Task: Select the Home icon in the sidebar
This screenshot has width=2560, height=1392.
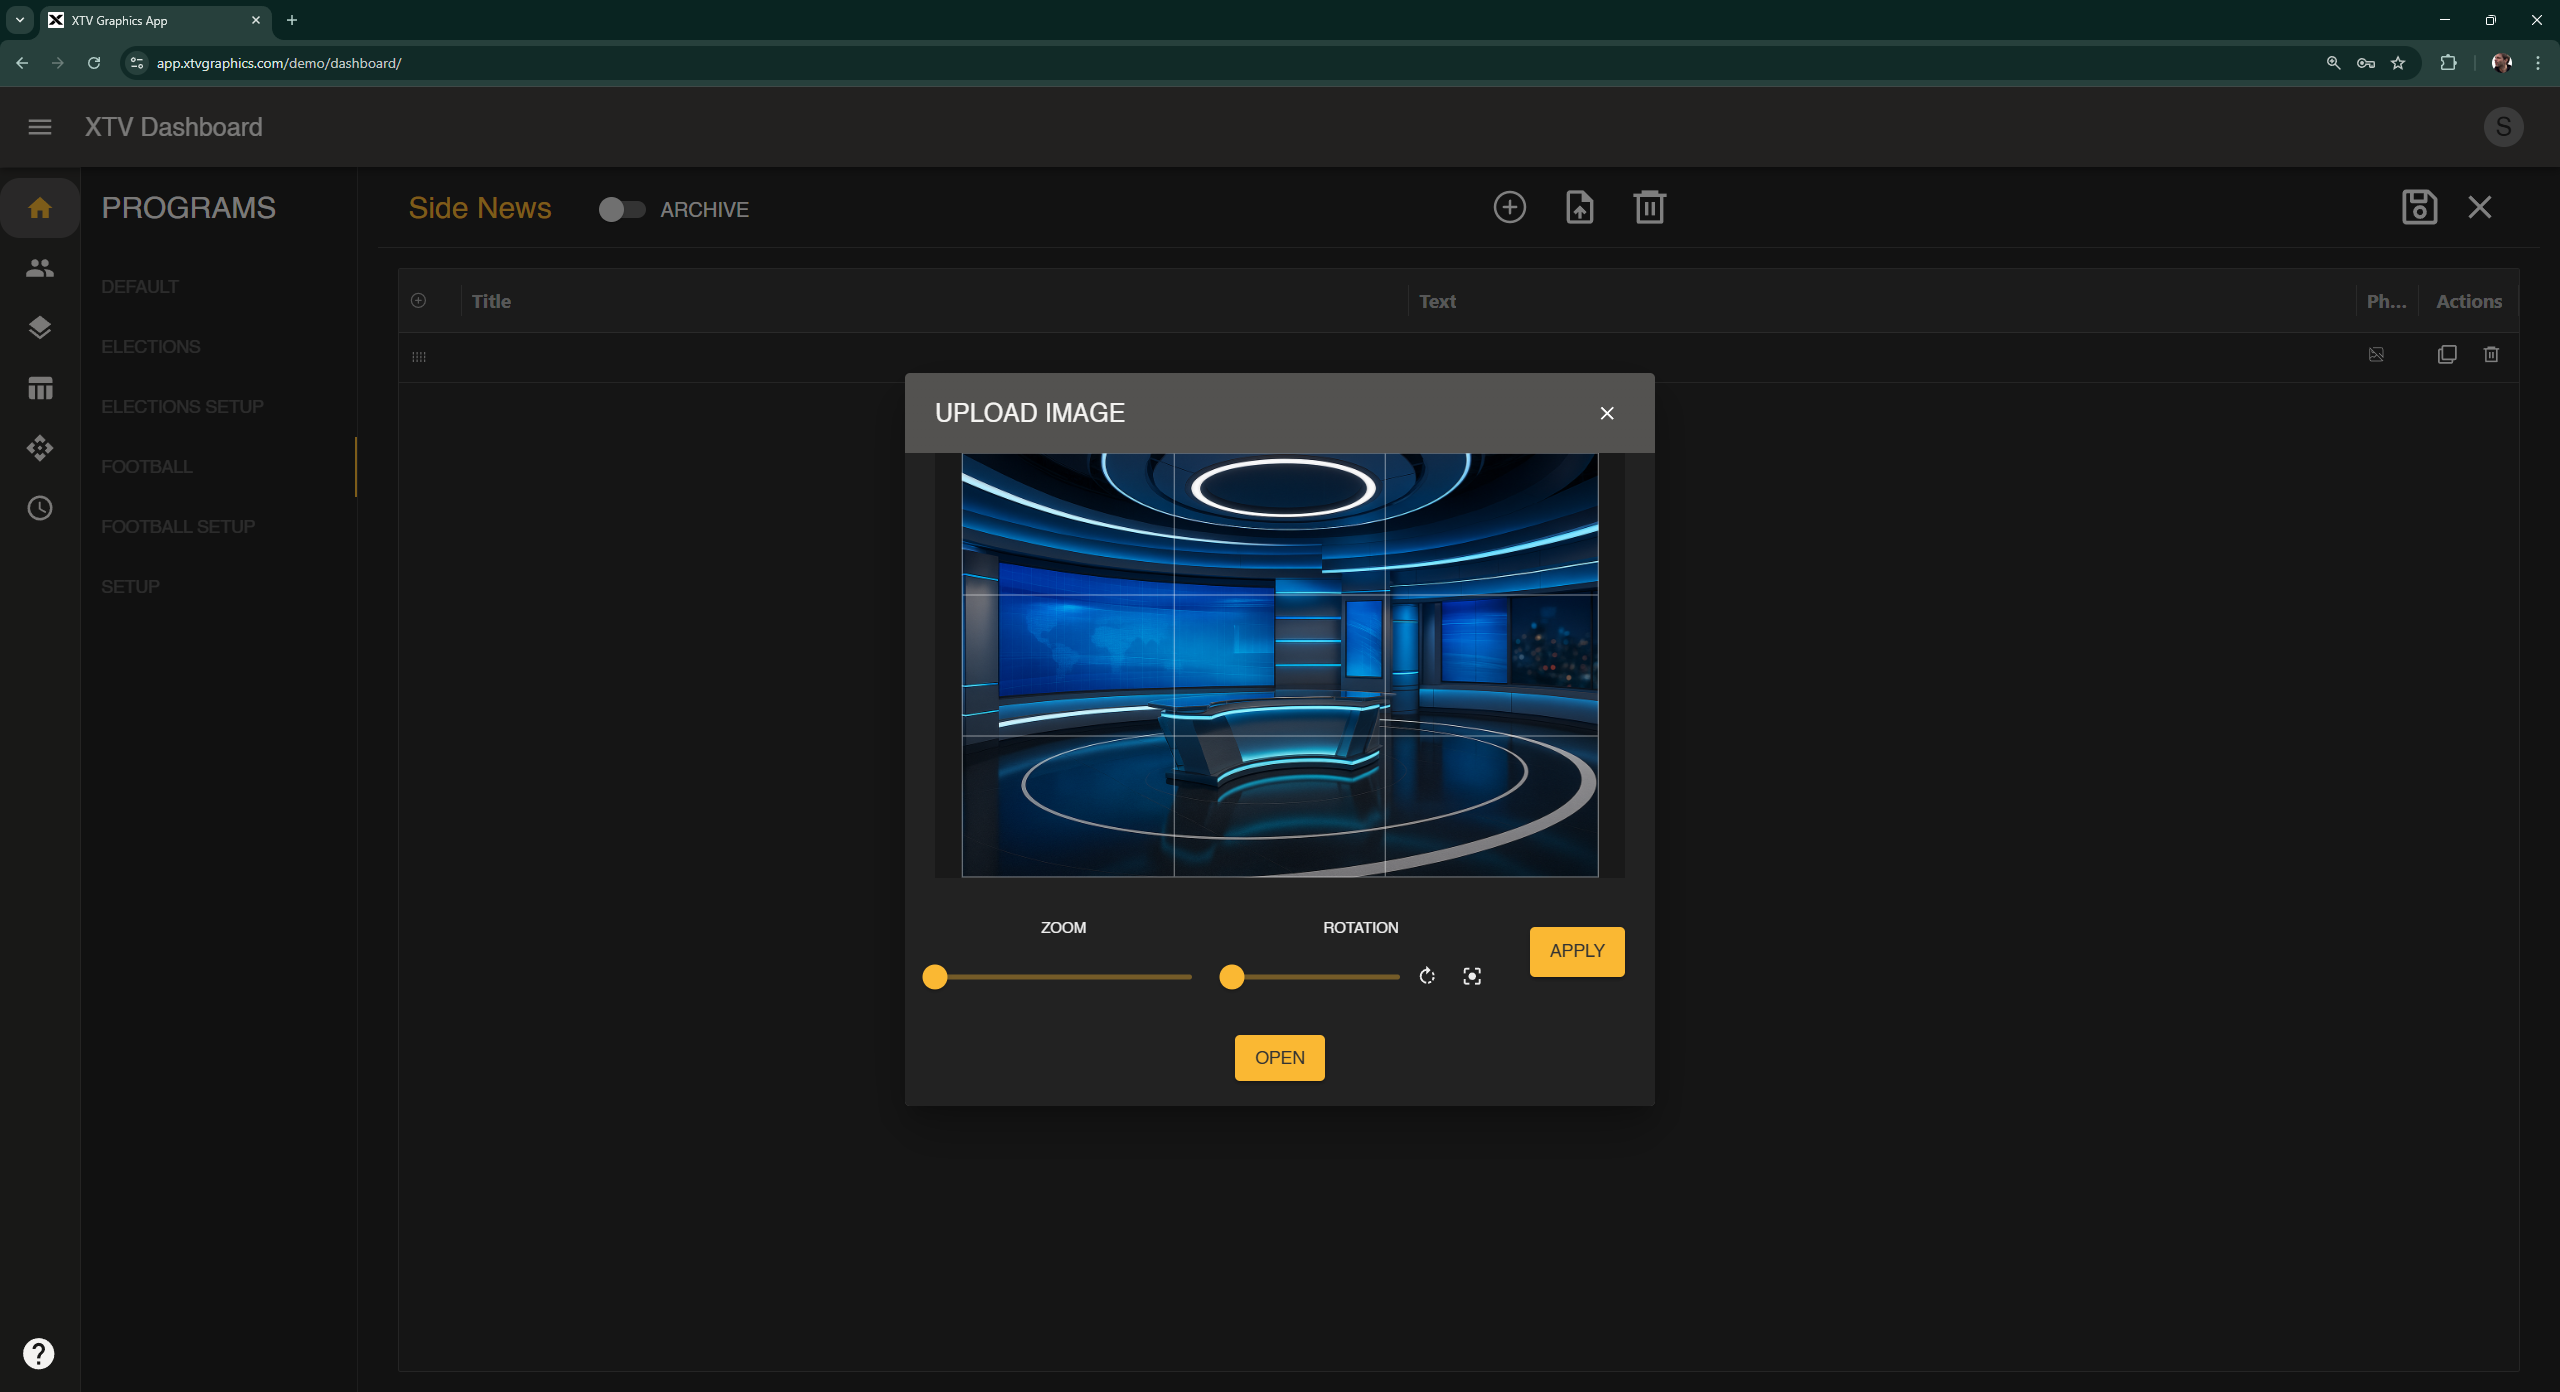Action: [x=40, y=207]
